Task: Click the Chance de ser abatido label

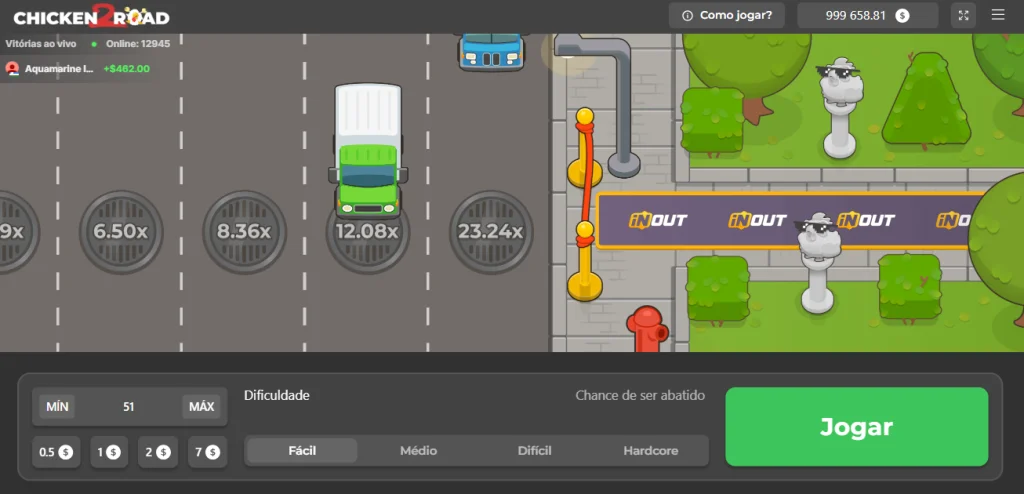Action: tap(640, 395)
